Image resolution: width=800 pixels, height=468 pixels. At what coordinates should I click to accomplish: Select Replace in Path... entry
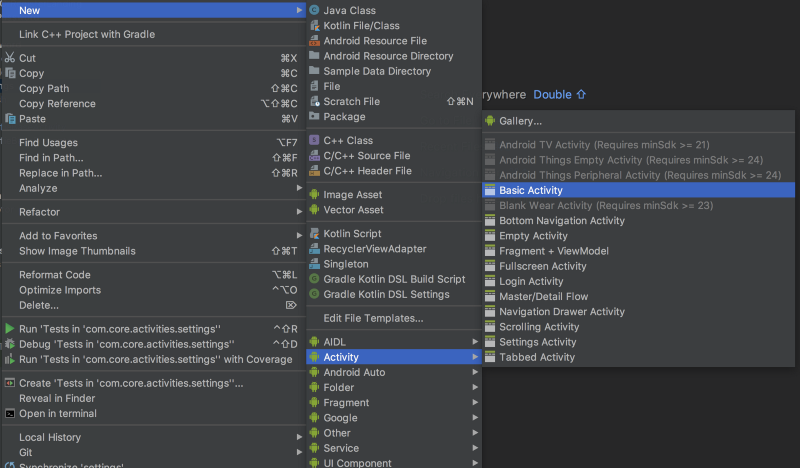point(154,173)
